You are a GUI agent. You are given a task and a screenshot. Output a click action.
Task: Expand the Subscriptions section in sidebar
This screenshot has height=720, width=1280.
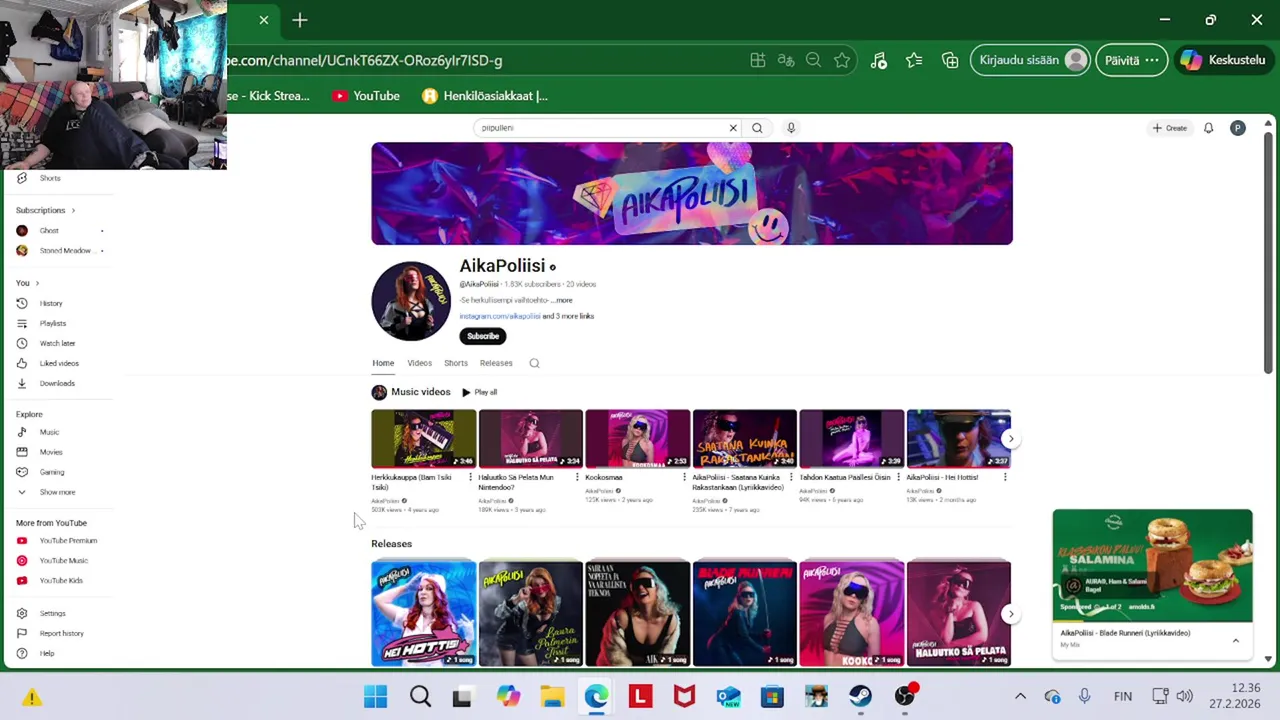click(x=46, y=210)
